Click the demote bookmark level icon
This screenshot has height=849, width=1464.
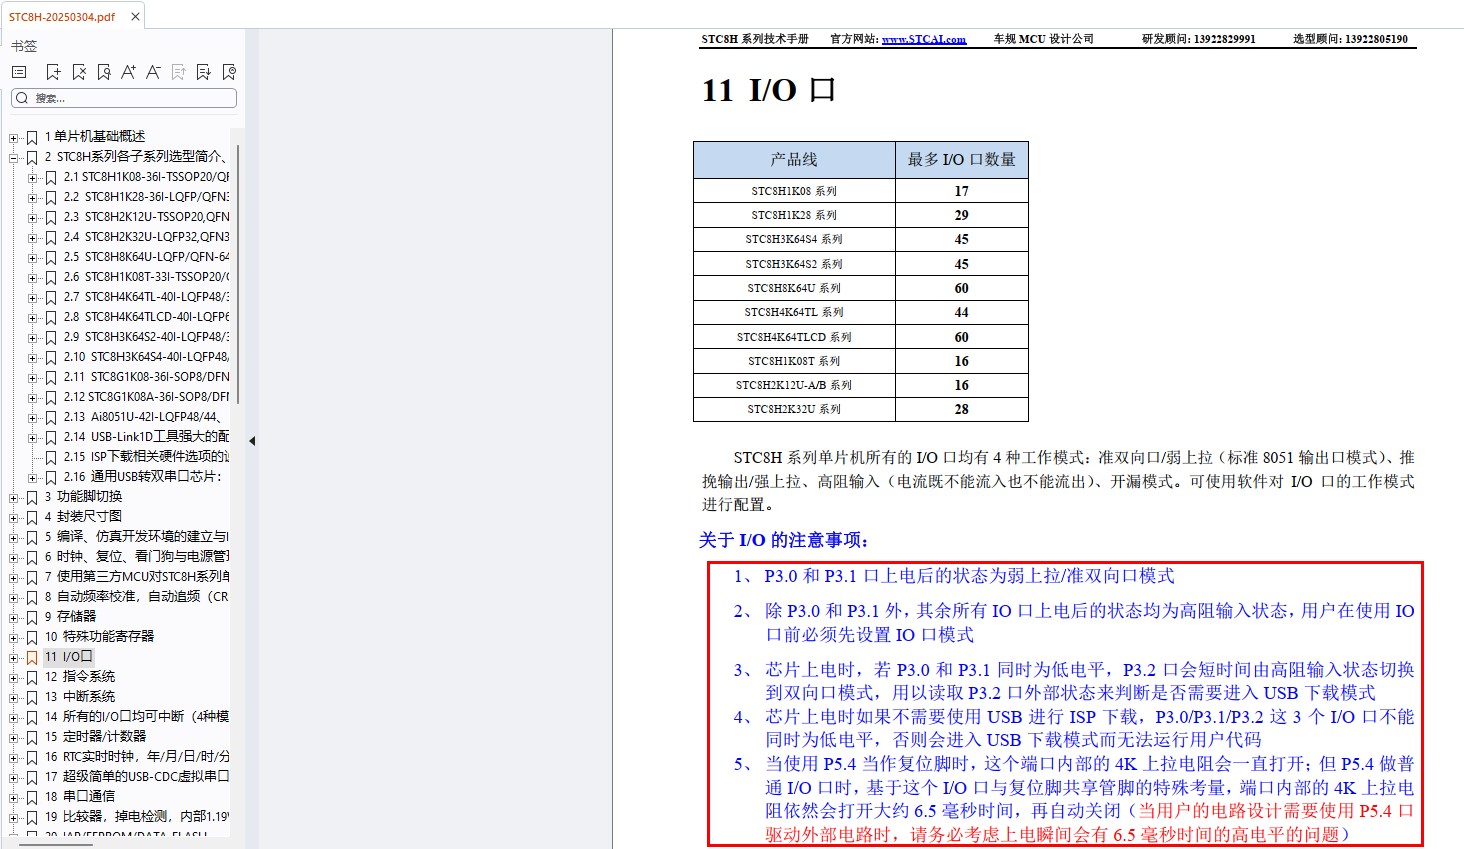pos(204,72)
